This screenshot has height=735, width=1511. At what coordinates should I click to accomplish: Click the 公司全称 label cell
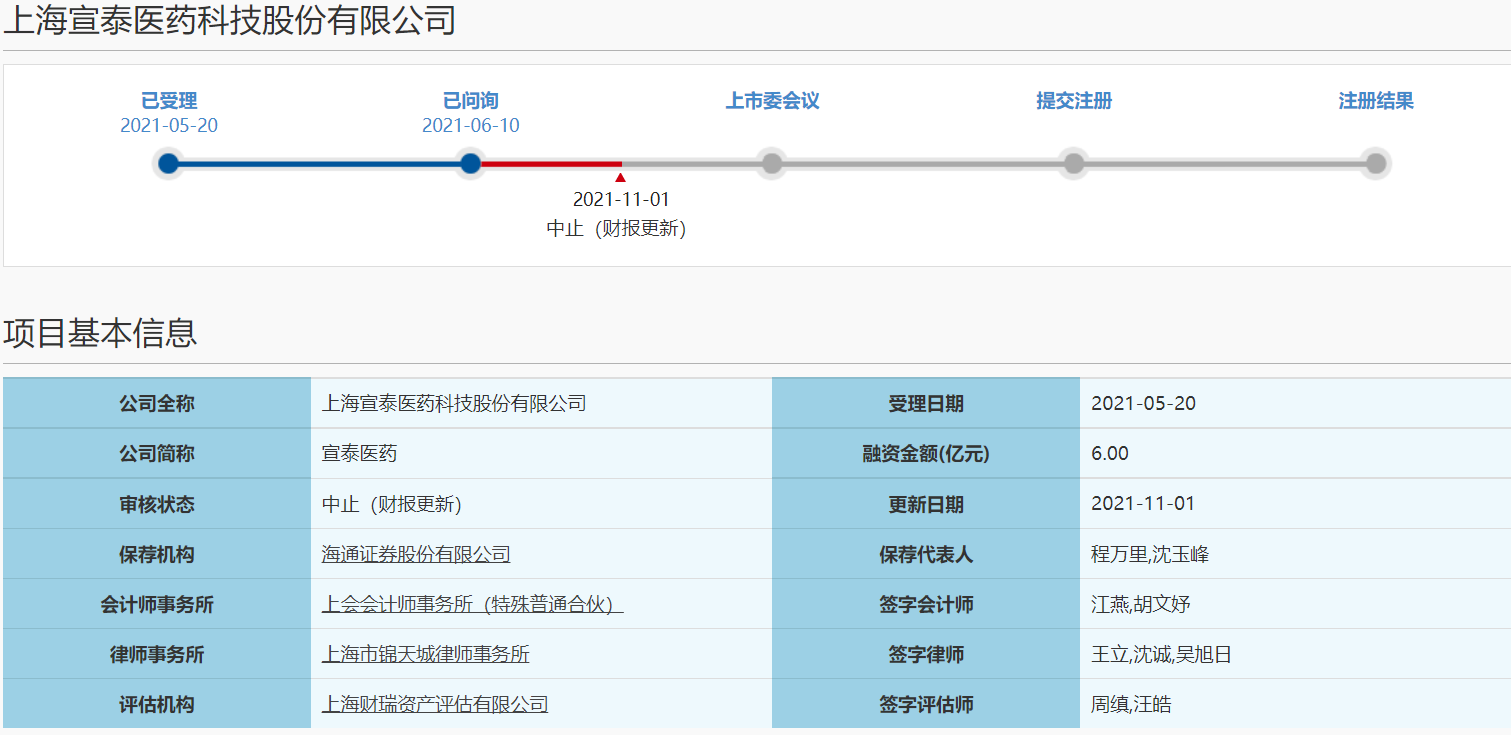(x=157, y=404)
